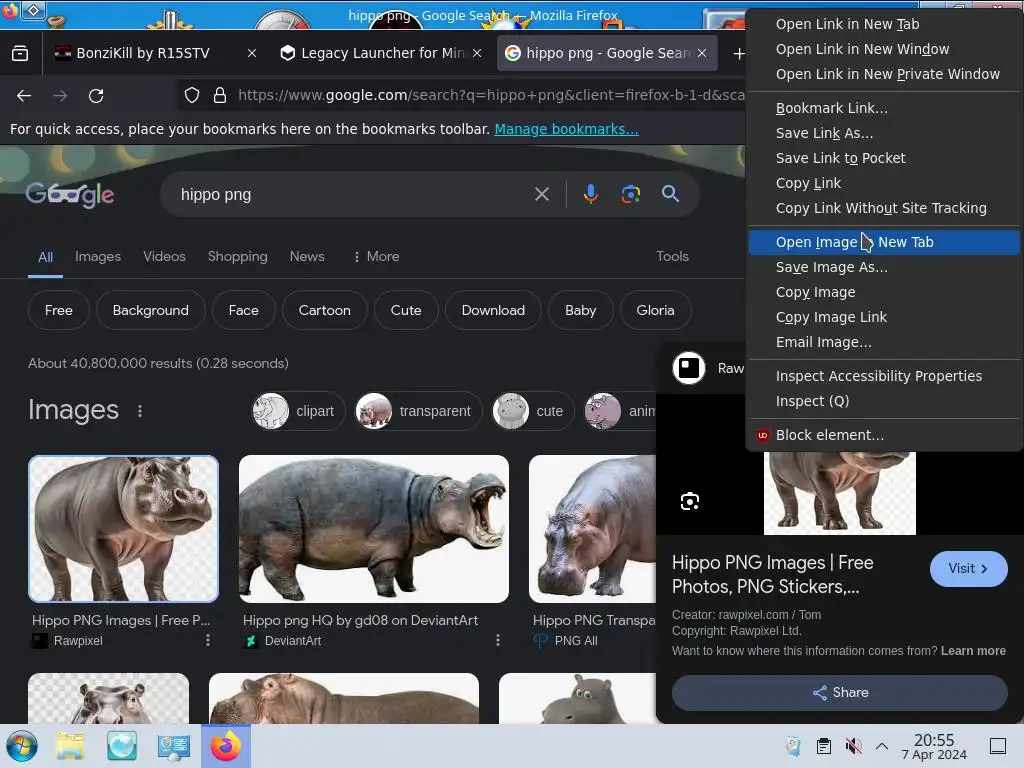Click the Manage bookmarks link
The width and height of the screenshot is (1024, 768).
(x=566, y=129)
